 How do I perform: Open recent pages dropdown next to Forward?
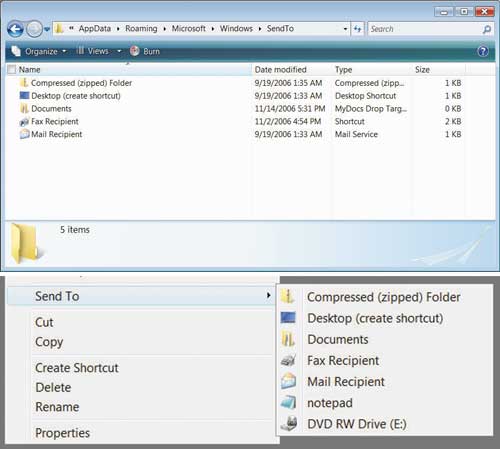[47, 29]
